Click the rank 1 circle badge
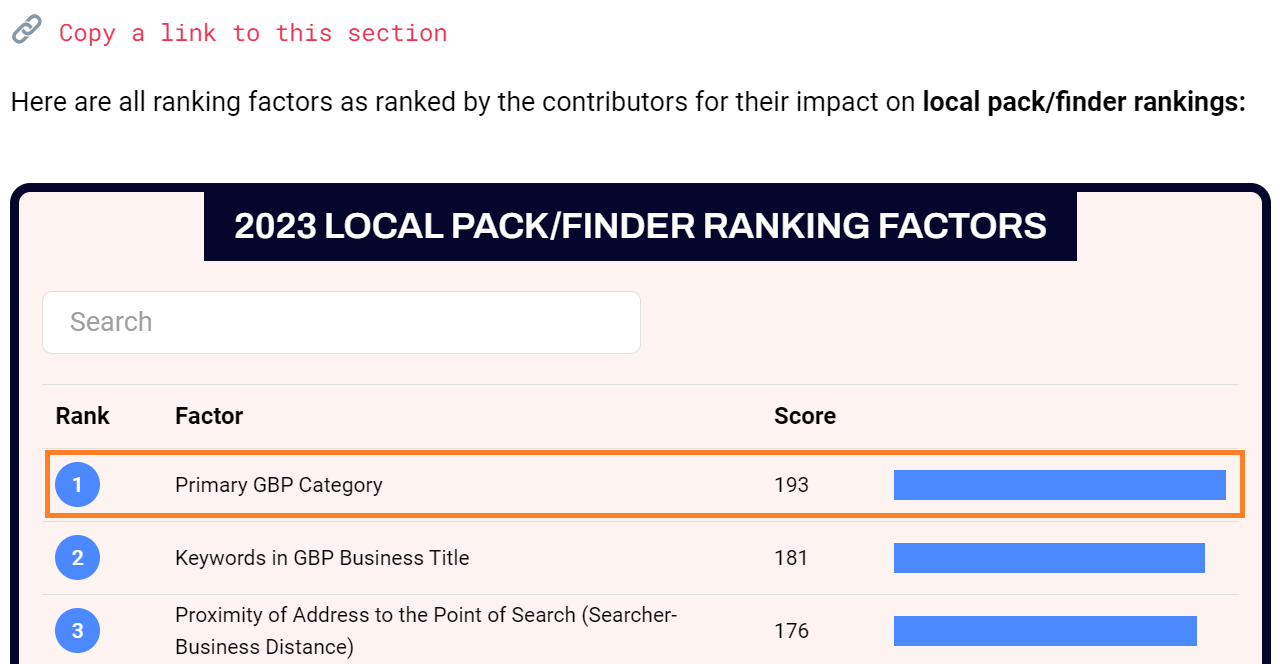Viewport: 1280px width, 664px height. point(77,484)
